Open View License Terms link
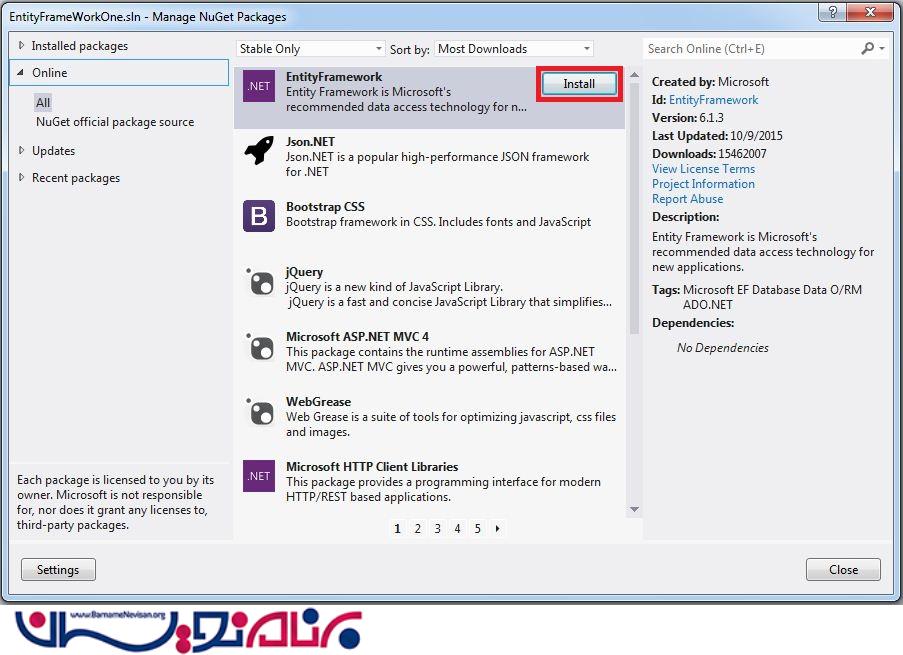Screen dimensions: 903x655 click(703, 169)
